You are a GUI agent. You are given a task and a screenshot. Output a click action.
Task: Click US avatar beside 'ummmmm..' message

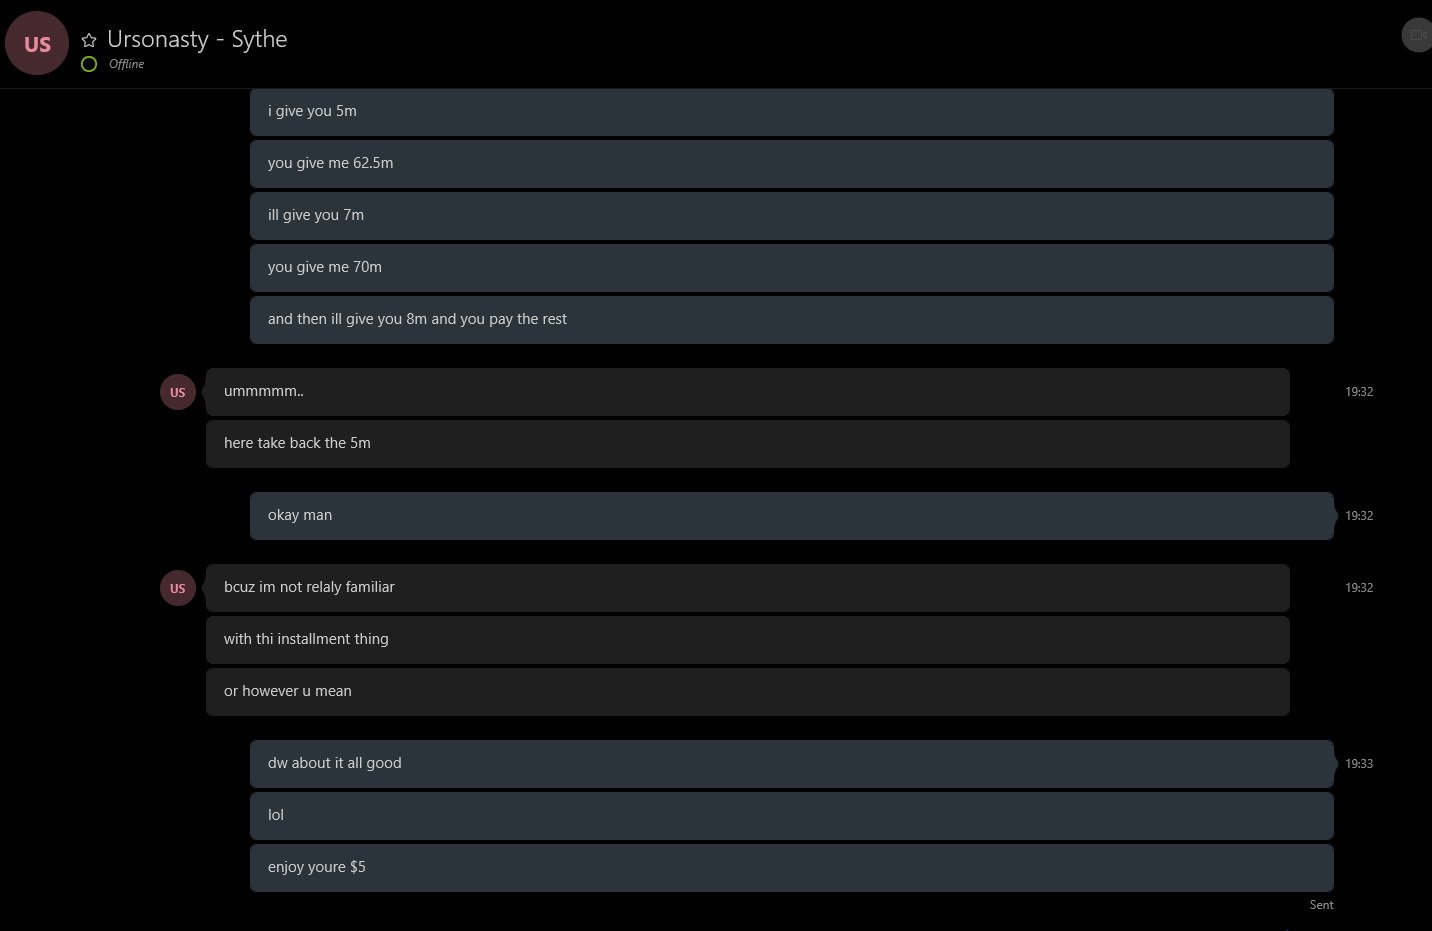[177, 392]
